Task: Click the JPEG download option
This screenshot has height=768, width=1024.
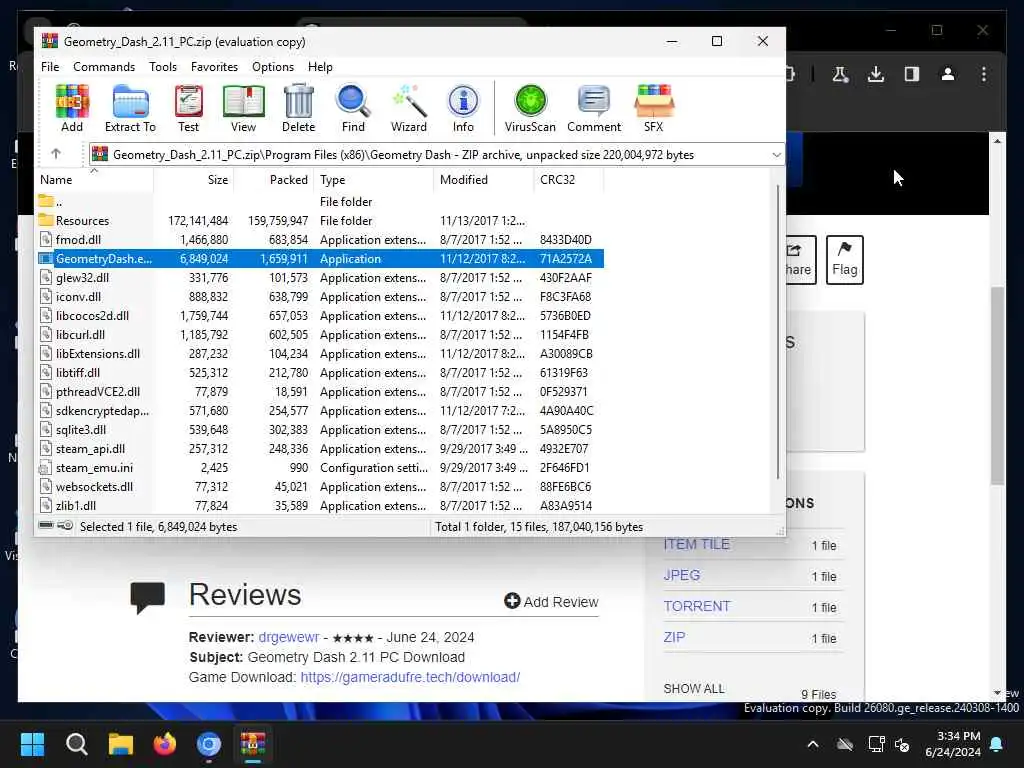Action: pos(681,575)
